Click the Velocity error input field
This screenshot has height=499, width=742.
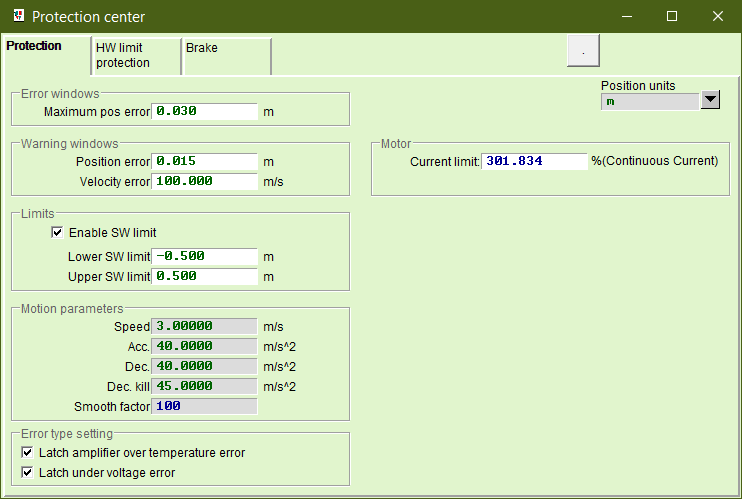pyautogui.click(x=204, y=182)
